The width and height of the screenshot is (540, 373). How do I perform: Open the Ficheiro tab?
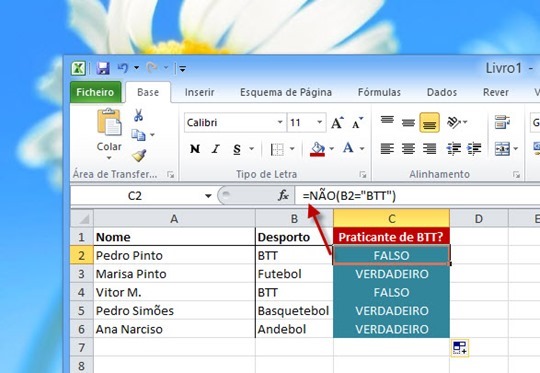[95, 92]
